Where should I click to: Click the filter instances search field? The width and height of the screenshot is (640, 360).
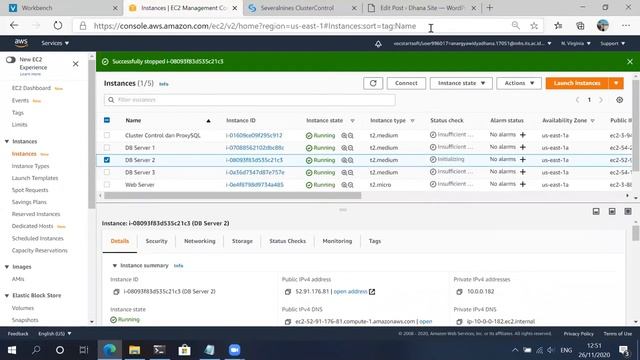point(250,100)
